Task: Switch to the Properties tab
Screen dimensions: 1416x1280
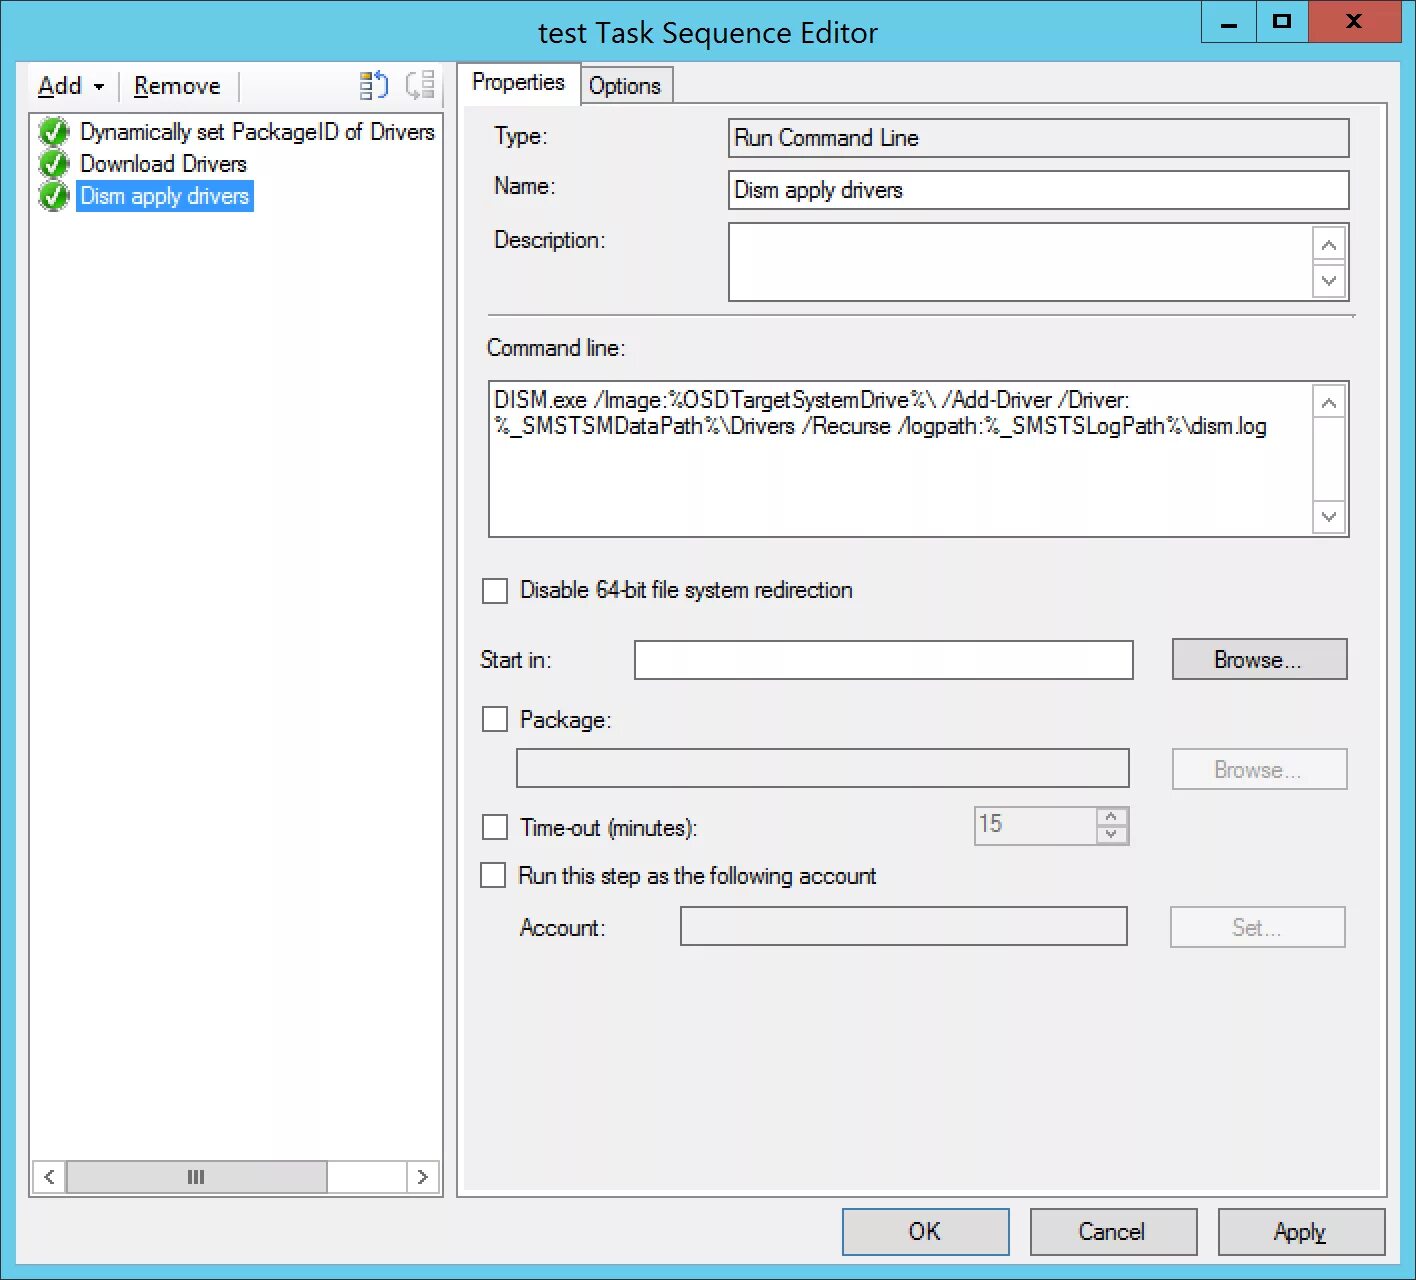Action: 518,83
